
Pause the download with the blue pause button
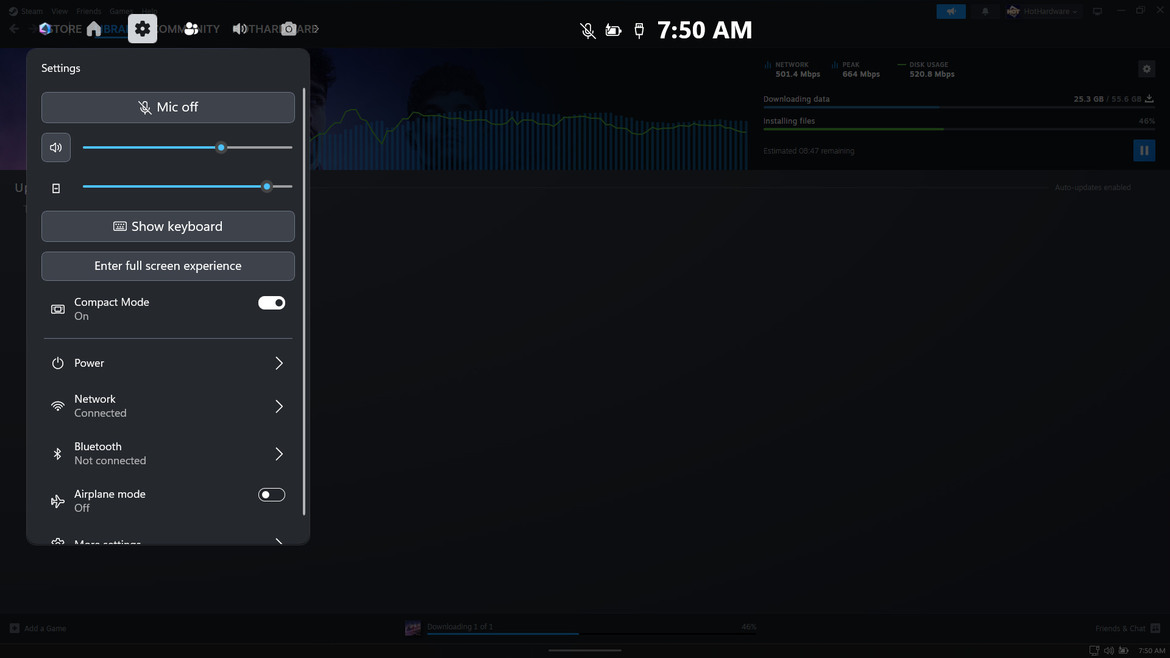point(1144,151)
